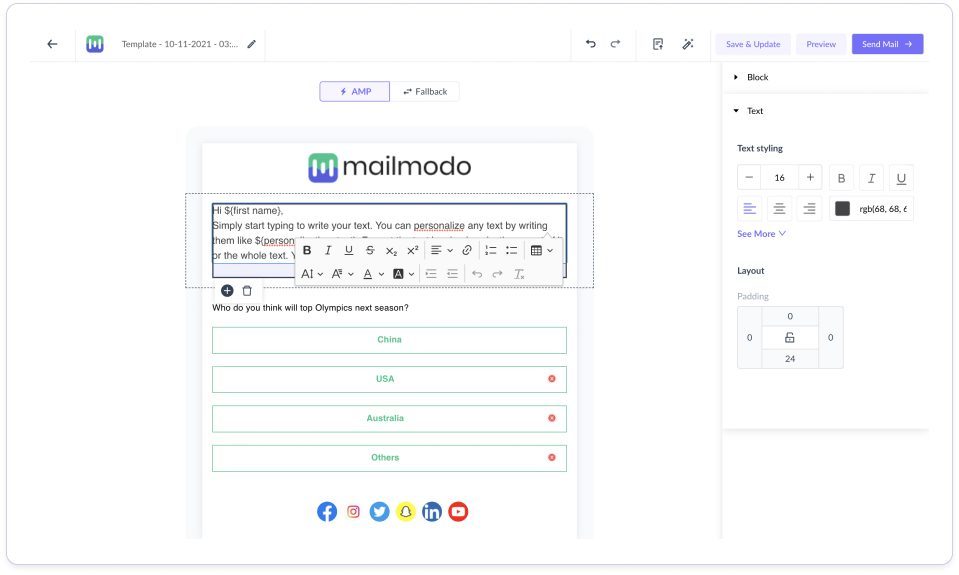Image resolution: width=959 pixels, height=575 pixels.
Task: Open the background color dropdown
Action: (x=404, y=274)
